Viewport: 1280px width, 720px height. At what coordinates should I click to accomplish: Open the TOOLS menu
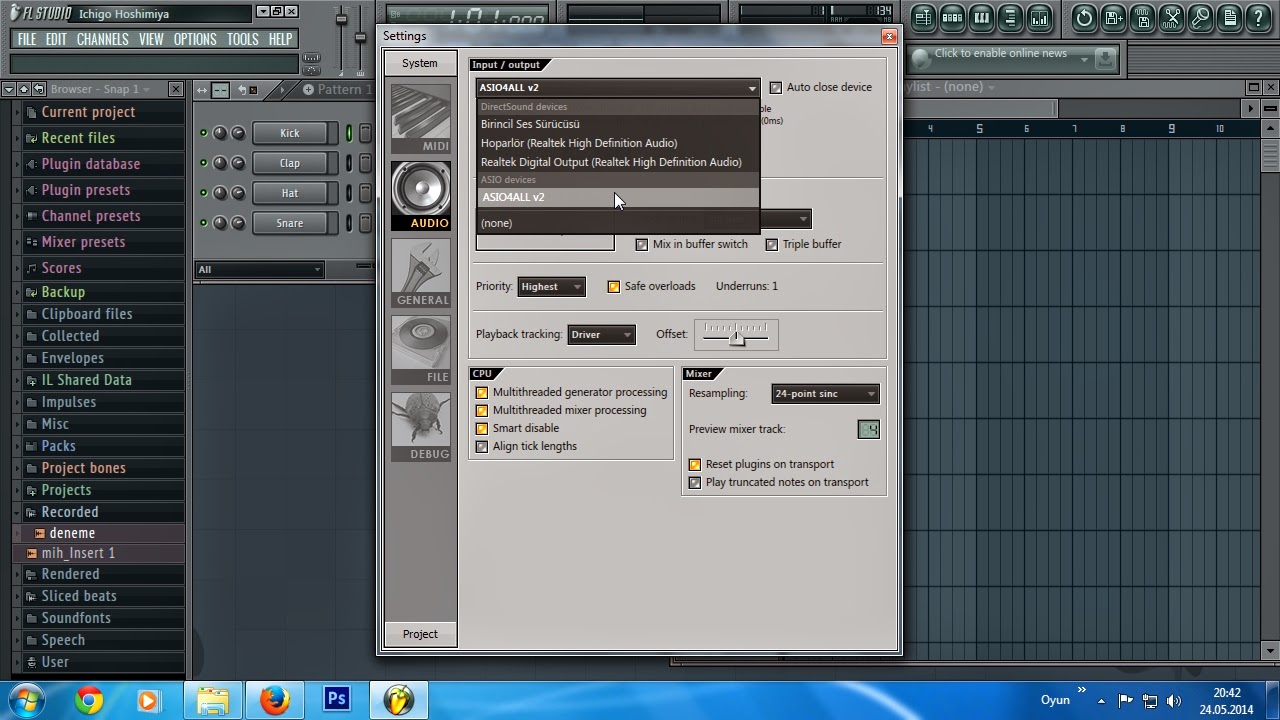242,39
